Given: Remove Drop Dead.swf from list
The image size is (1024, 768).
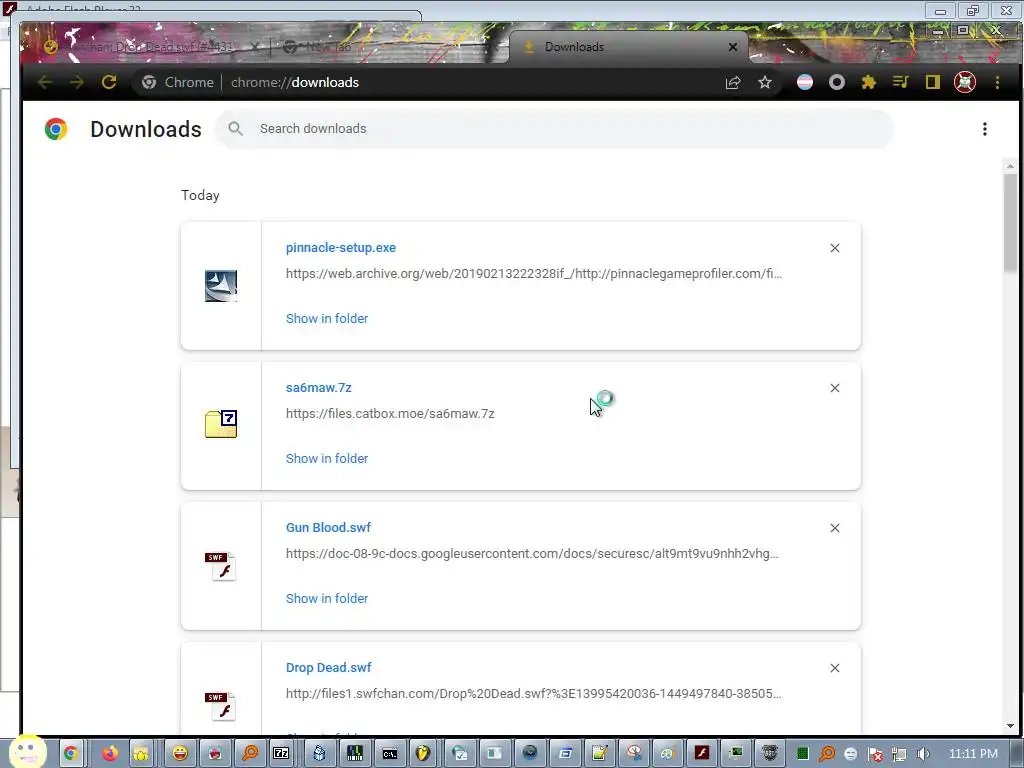Looking at the screenshot, I should point(835,668).
